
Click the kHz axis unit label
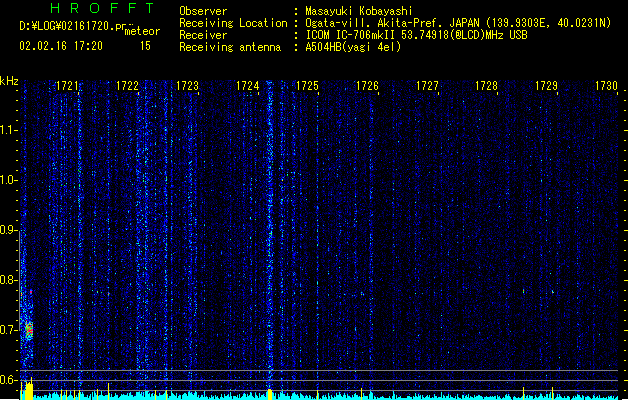pyautogui.click(x=9, y=81)
